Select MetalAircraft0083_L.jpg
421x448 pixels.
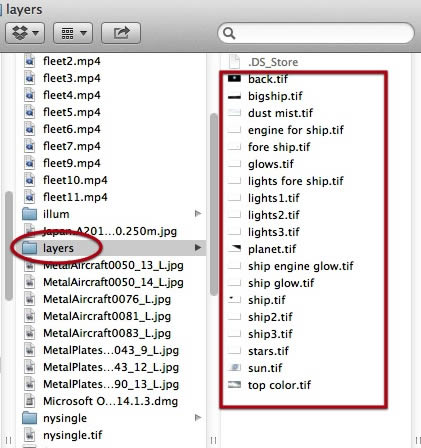[x=107, y=333]
